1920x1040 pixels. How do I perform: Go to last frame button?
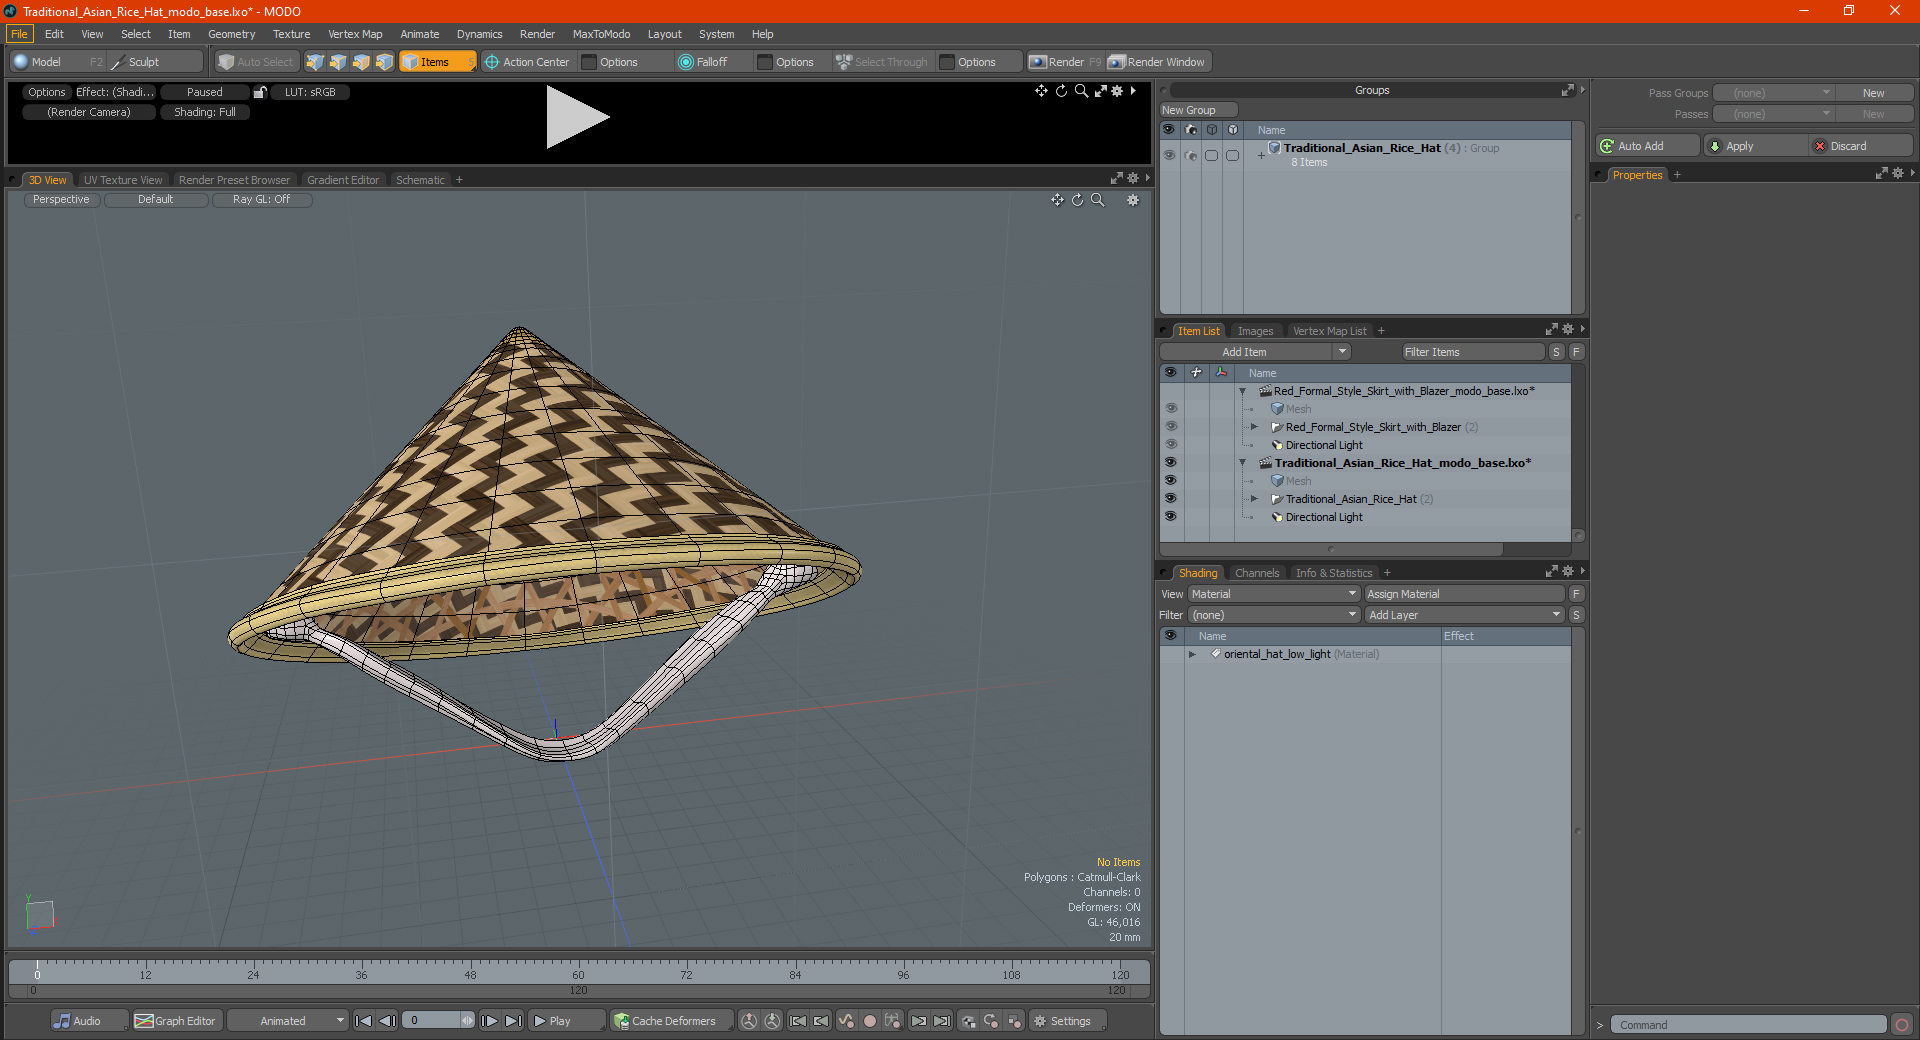point(513,1021)
